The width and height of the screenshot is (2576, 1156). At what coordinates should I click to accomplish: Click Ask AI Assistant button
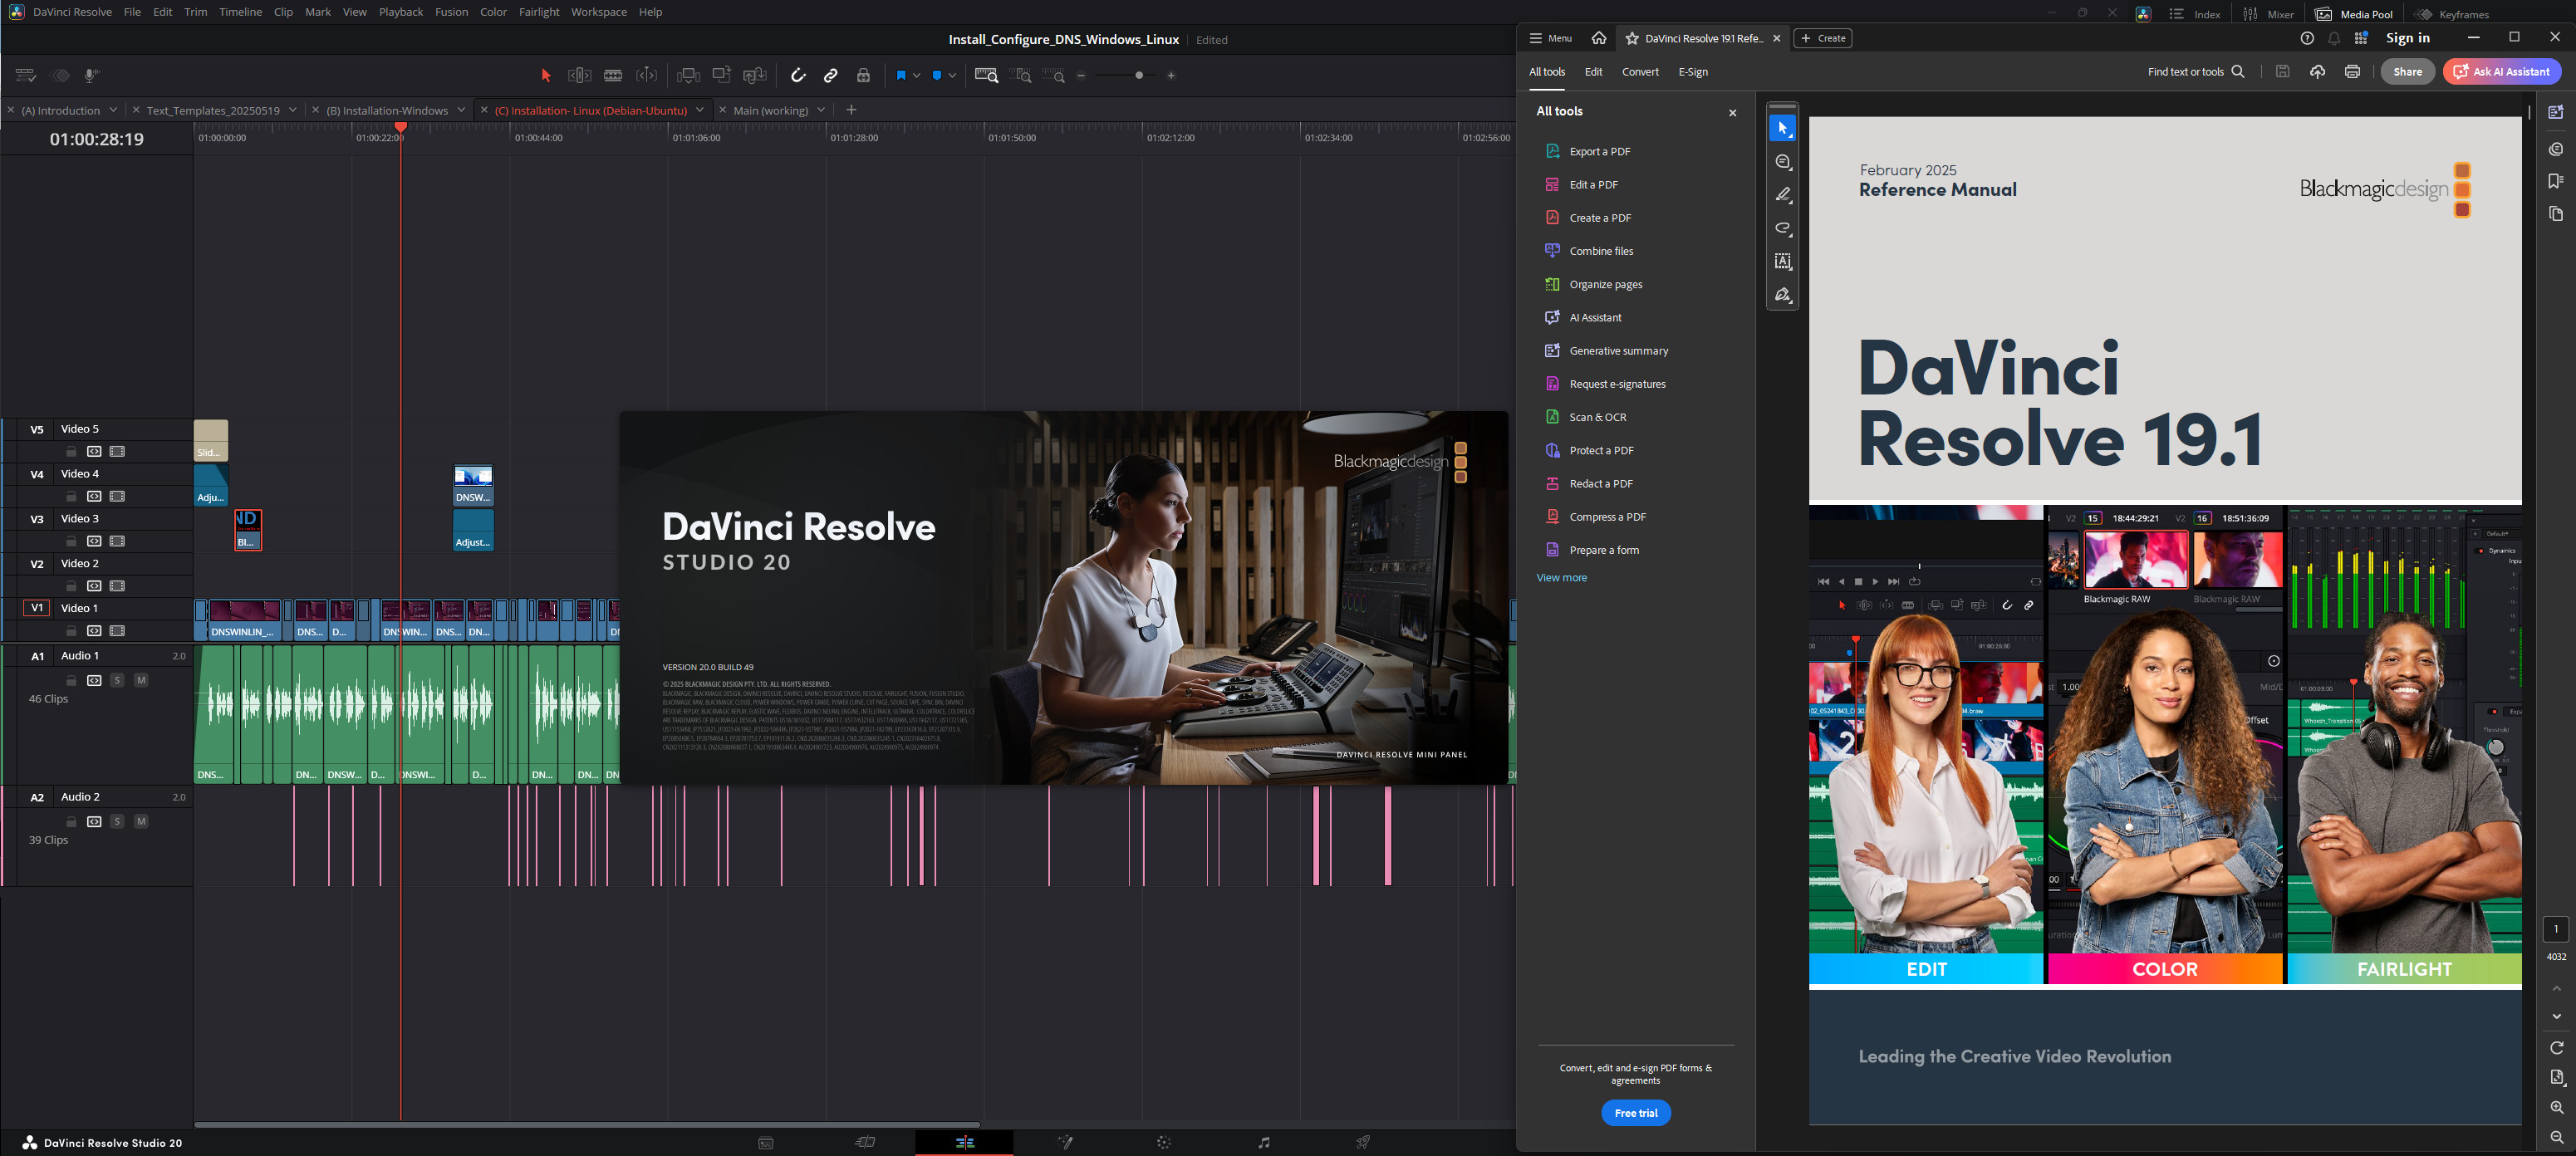click(2501, 71)
